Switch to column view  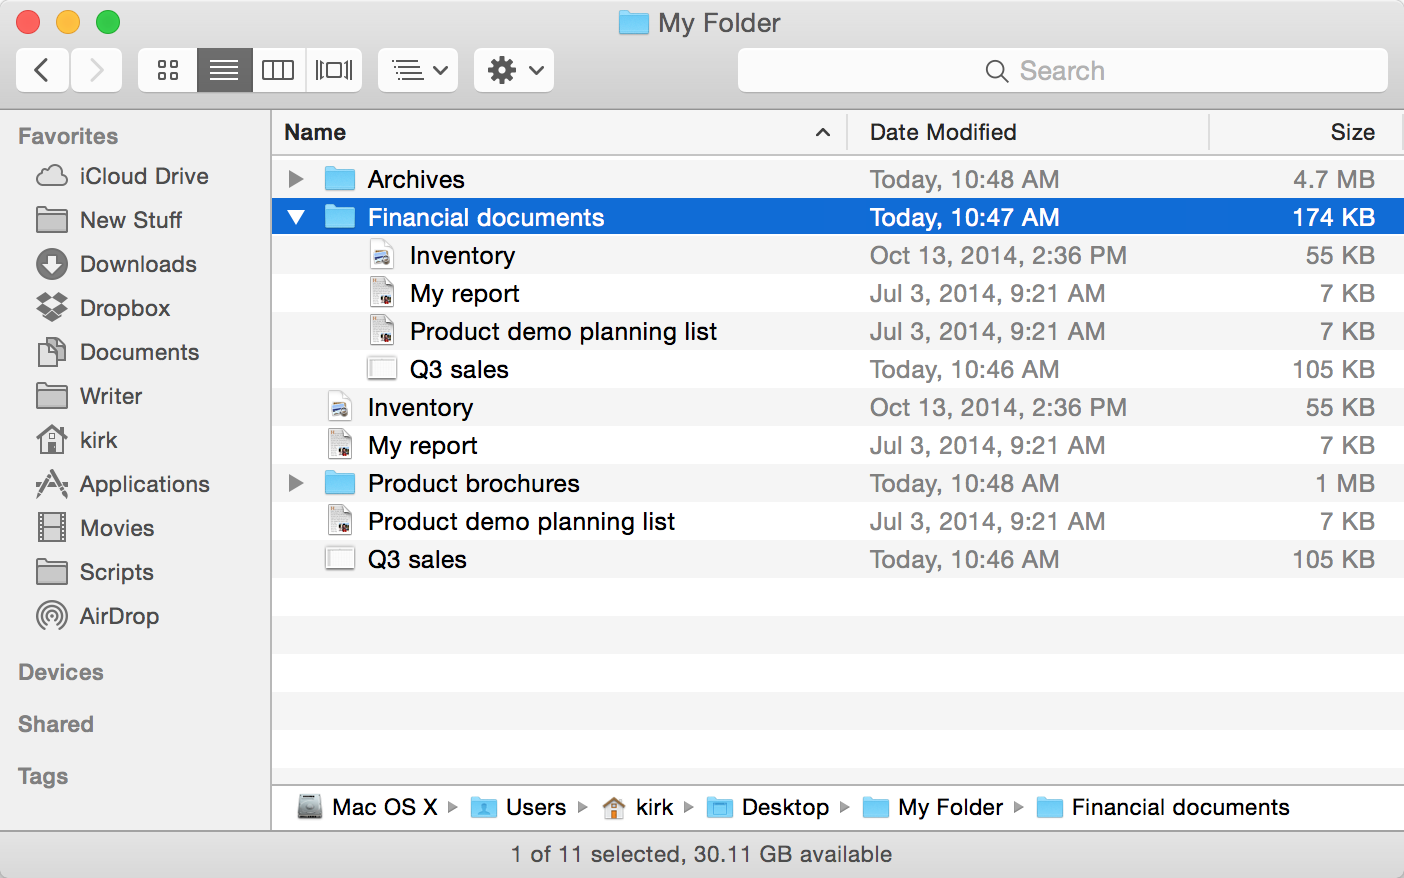tap(278, 70)
